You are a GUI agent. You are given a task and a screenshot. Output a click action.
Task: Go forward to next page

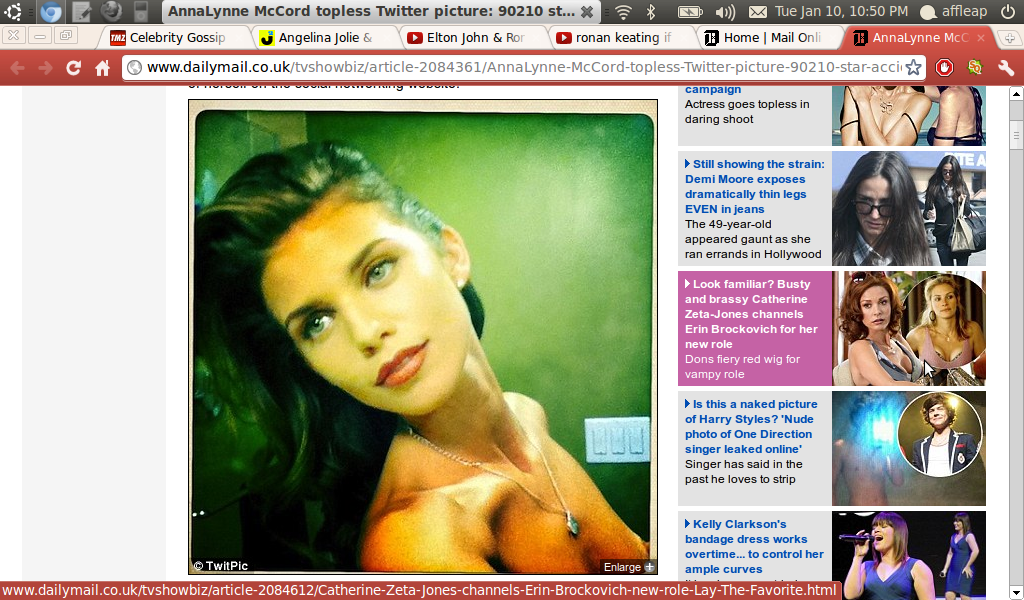(x=45, y=68)
